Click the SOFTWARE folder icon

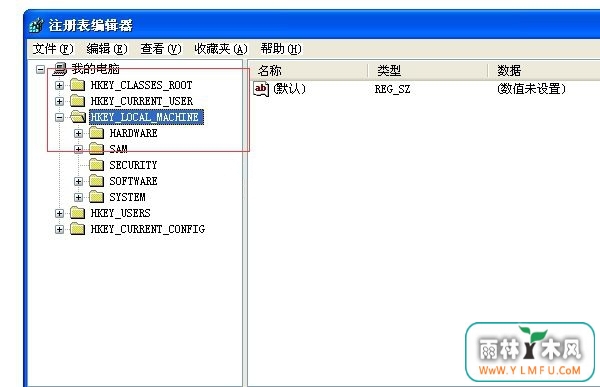click(96, 181)
